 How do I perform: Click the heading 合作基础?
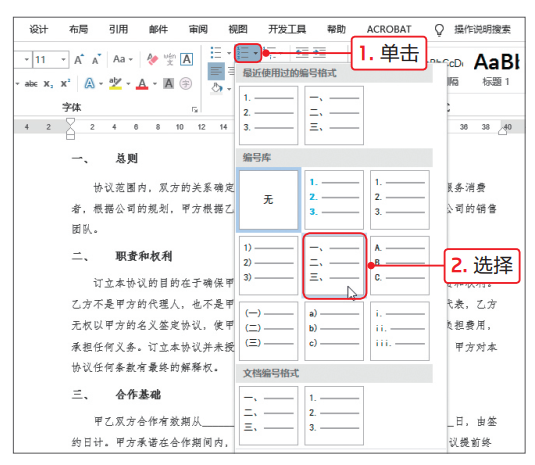(138, 395)
